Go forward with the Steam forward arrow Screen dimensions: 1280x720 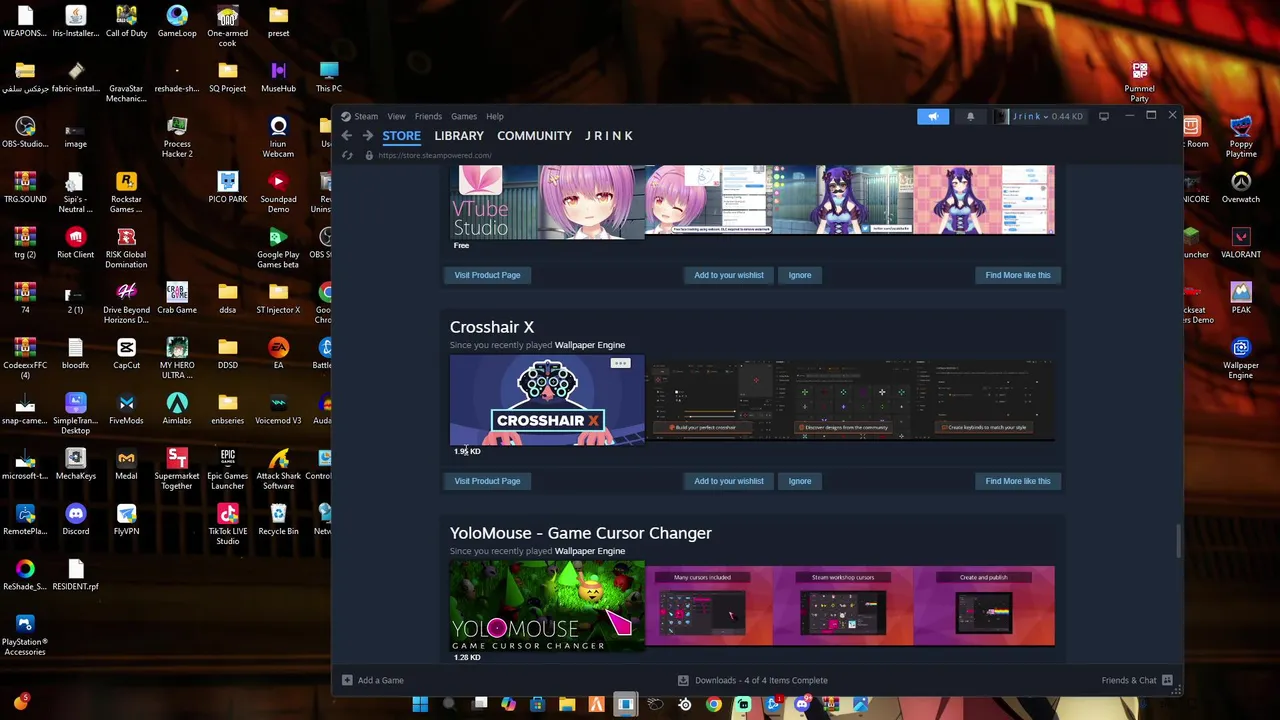tap(367, 136)
